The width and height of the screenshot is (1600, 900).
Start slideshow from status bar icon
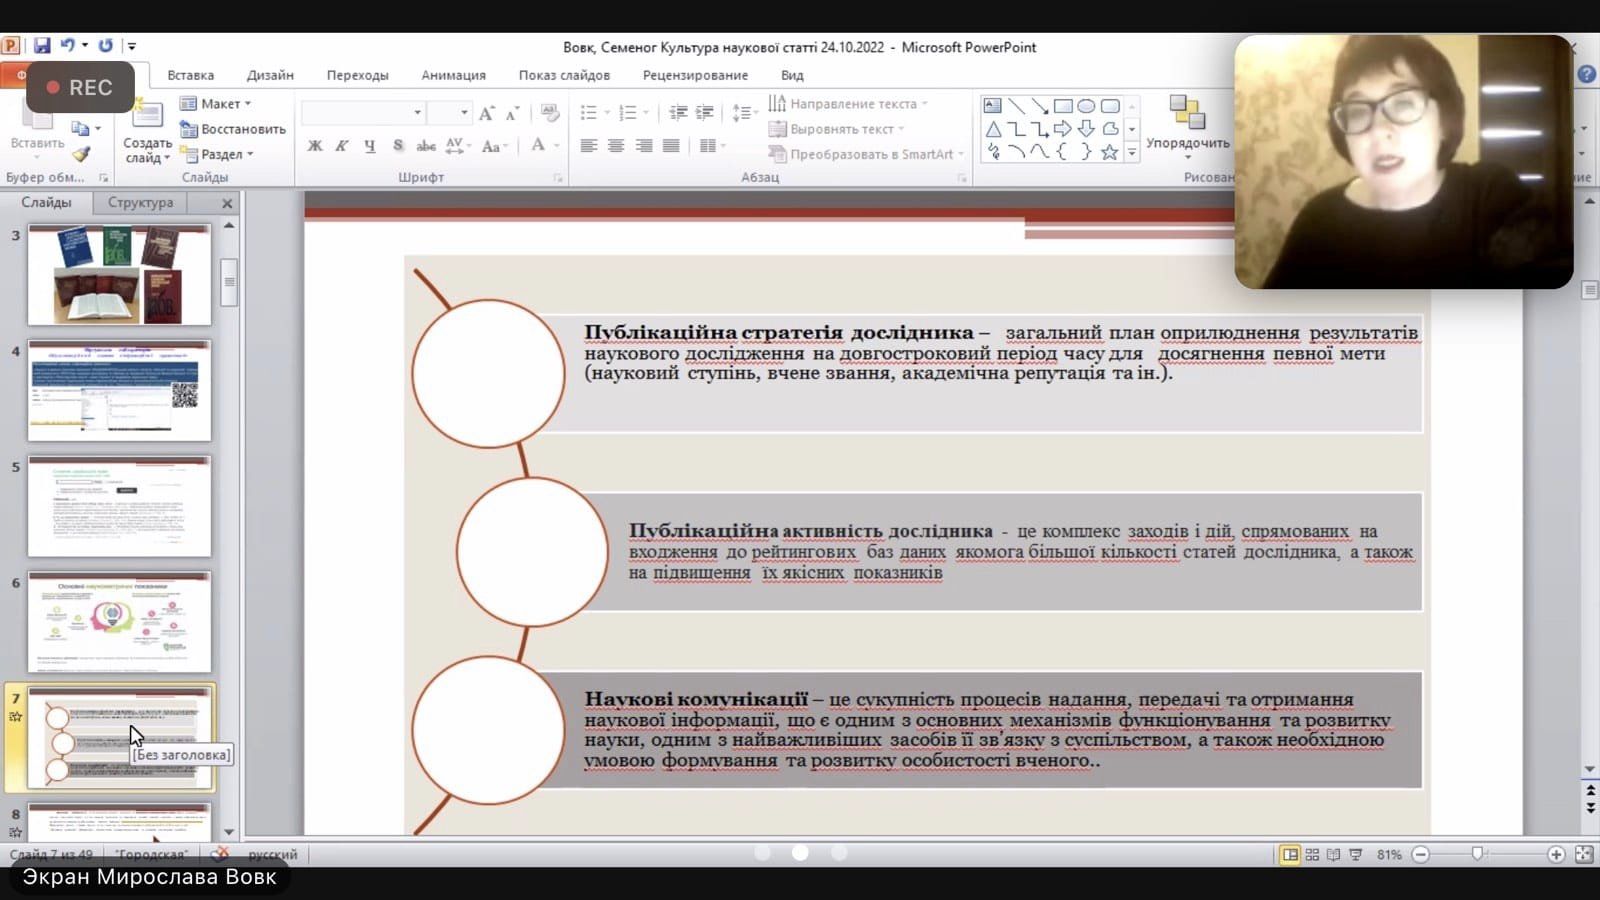[x=1356, y=855]
